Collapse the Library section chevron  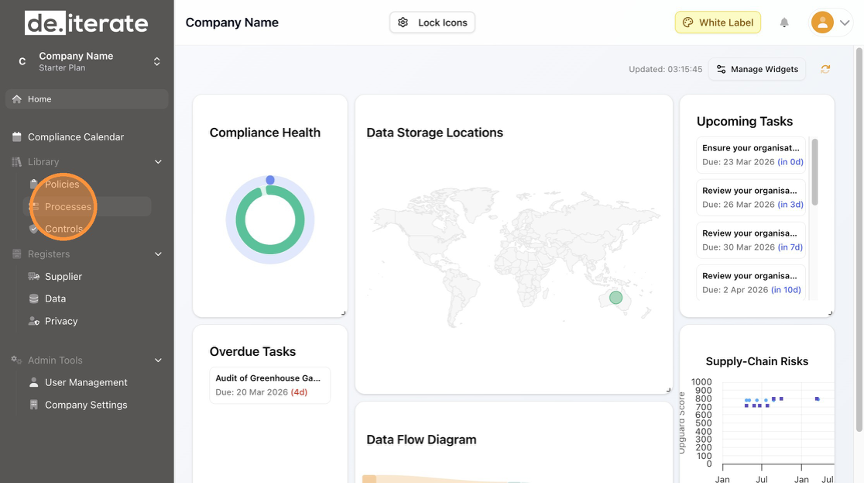[x=158, y=162]
